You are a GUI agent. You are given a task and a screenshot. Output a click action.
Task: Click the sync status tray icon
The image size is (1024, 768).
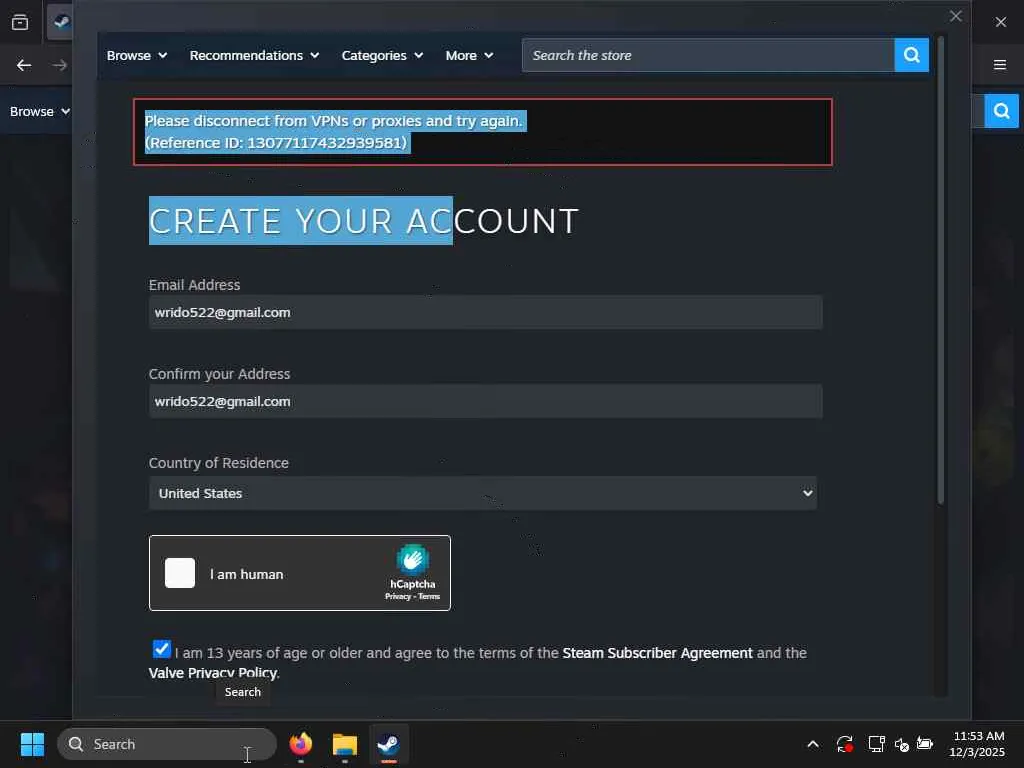coord(844,744)
